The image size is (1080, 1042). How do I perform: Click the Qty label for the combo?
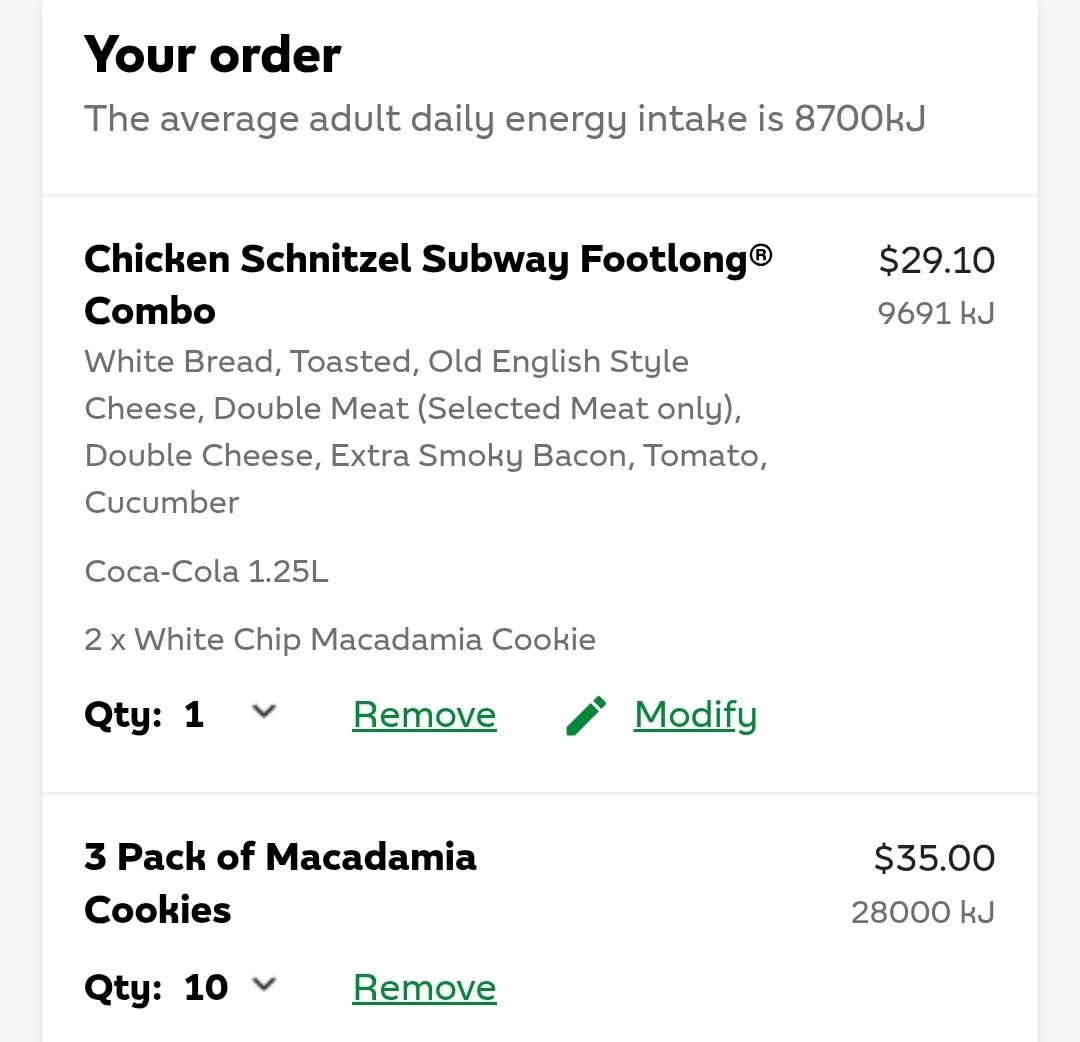pyautogui.click(x=123, y=716)
